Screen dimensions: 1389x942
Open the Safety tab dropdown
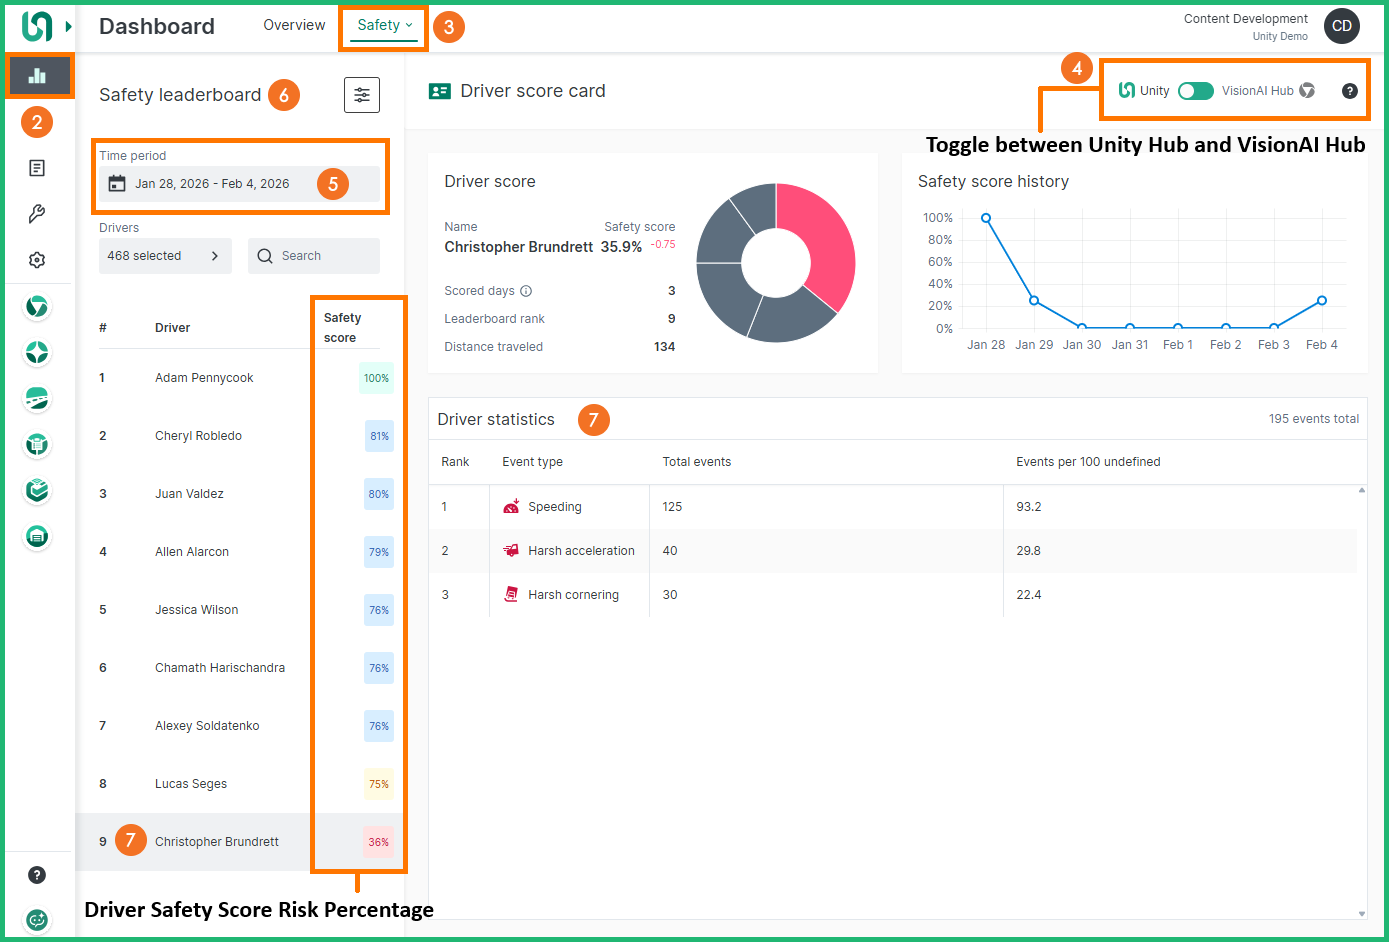coord(384,26)
